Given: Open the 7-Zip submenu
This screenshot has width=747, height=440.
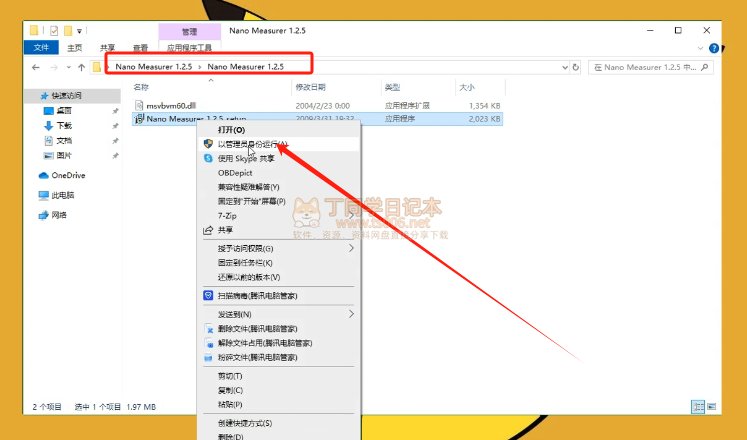Looking at the screenshot, I should (x=279, y=216).
